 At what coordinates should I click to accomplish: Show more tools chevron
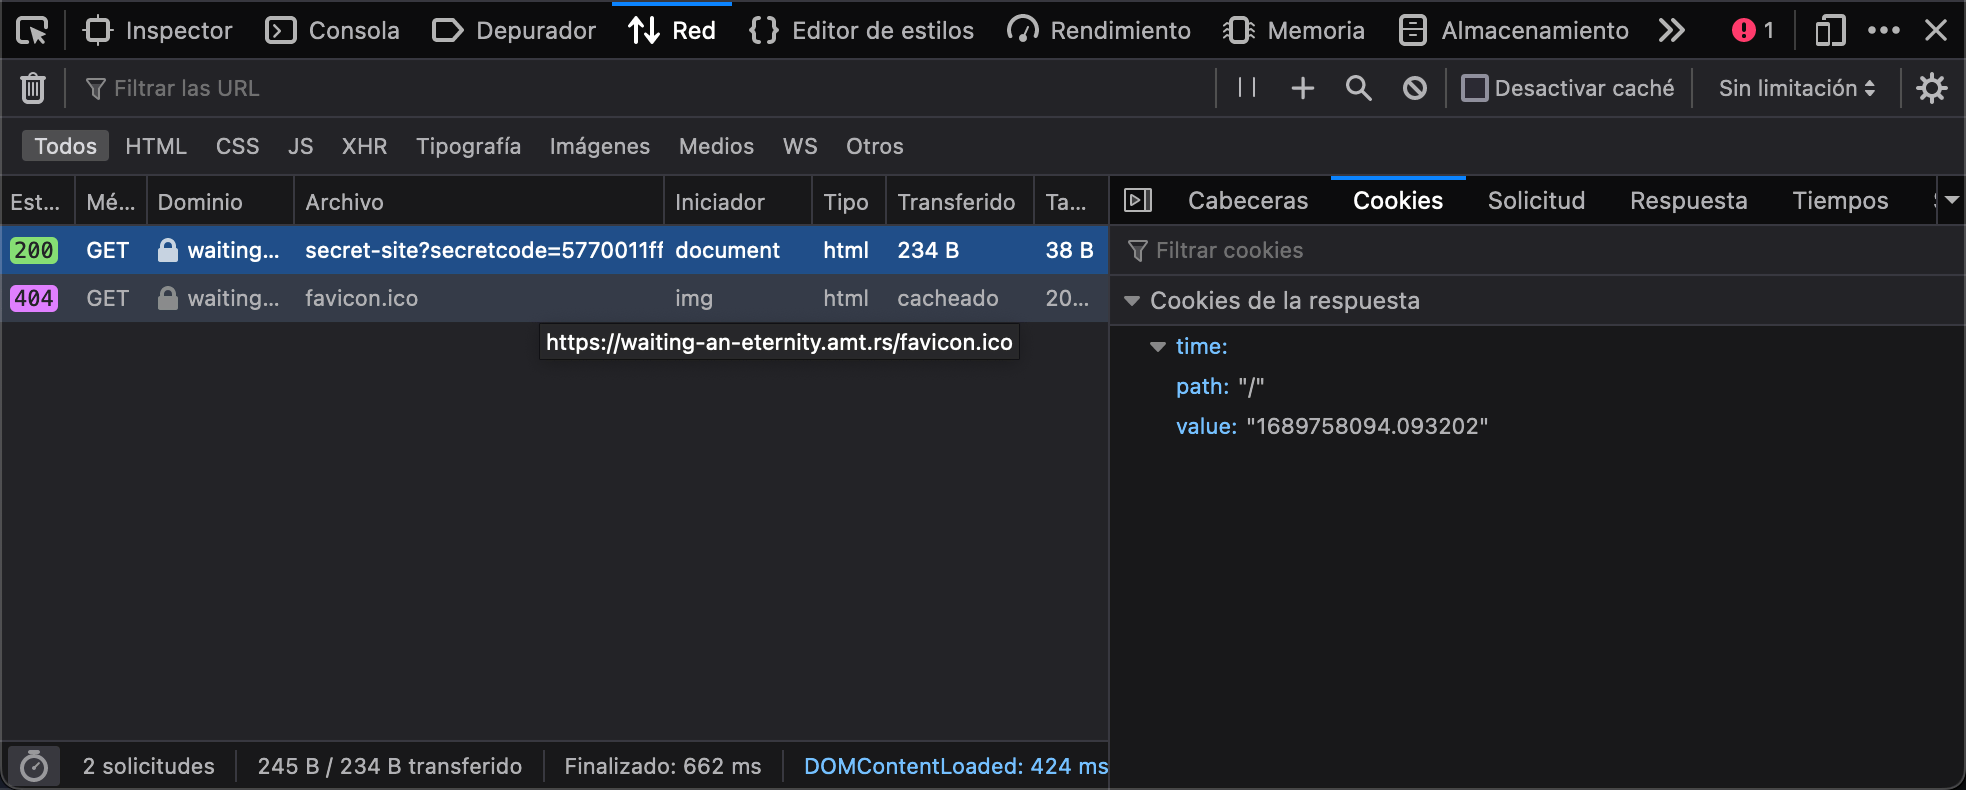(1671, 31)
